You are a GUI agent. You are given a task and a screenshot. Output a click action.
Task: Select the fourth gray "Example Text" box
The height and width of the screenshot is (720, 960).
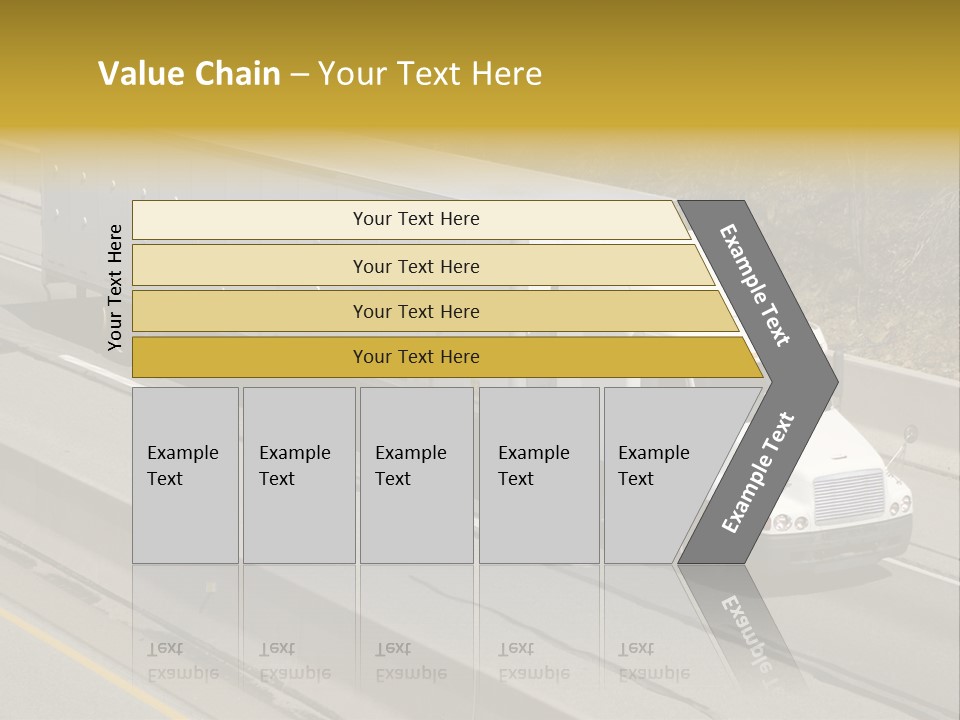(538, 475)
